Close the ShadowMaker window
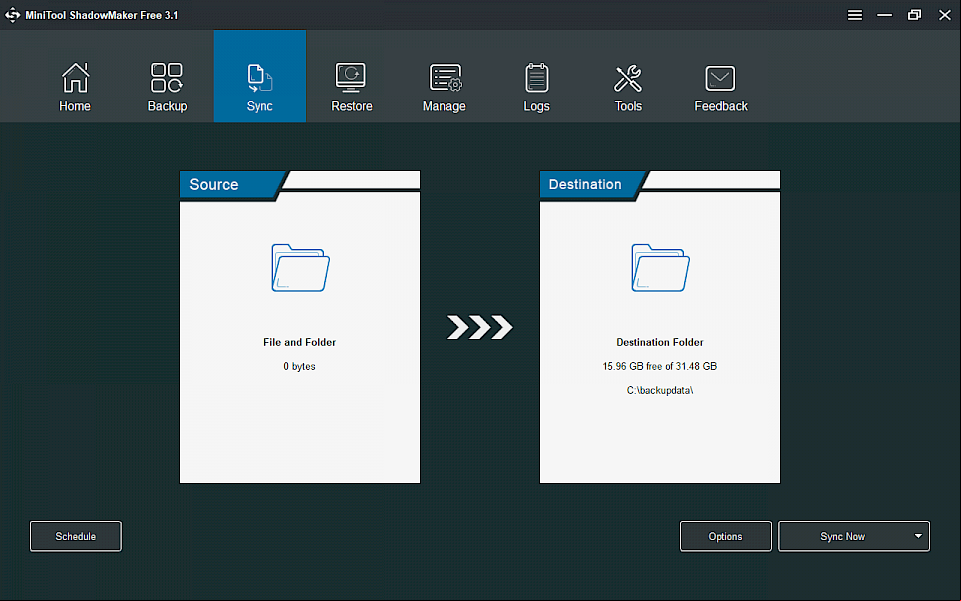The width and height of the screenshot is (961, 601). pyautogui.click(x=944, y=15)
